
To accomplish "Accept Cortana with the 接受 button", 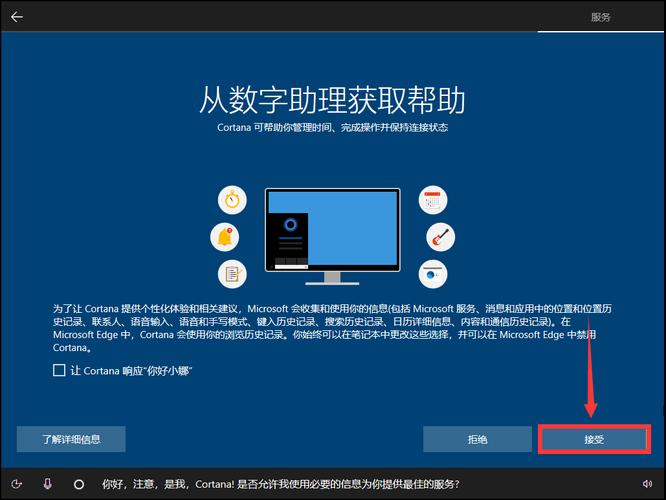I will pyautogui.click(x=594, y=439).
